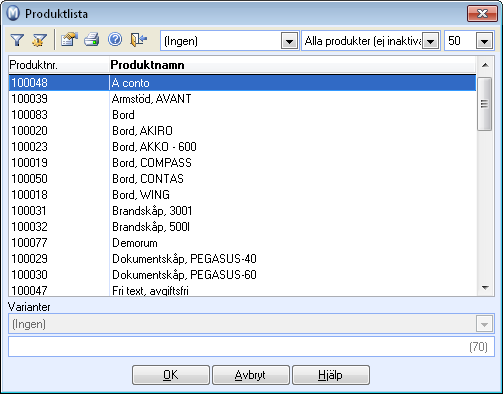Open the row count 50 dropdown
This screenshot has height=394, width=503.
coord(485,41)
